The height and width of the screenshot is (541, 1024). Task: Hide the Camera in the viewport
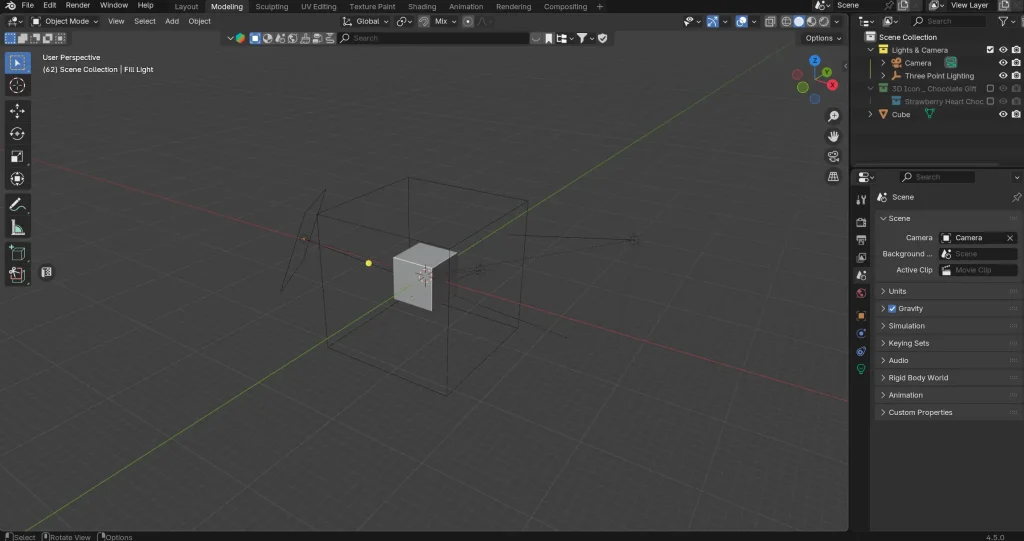pos(1003,63)
